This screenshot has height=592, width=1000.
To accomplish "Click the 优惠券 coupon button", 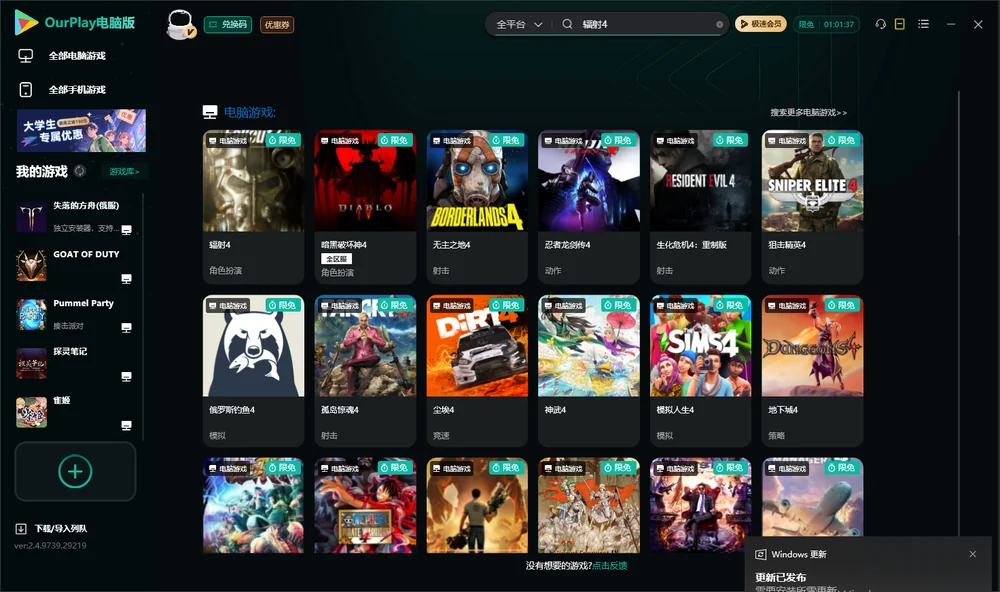I will click(x=277, y=24).
